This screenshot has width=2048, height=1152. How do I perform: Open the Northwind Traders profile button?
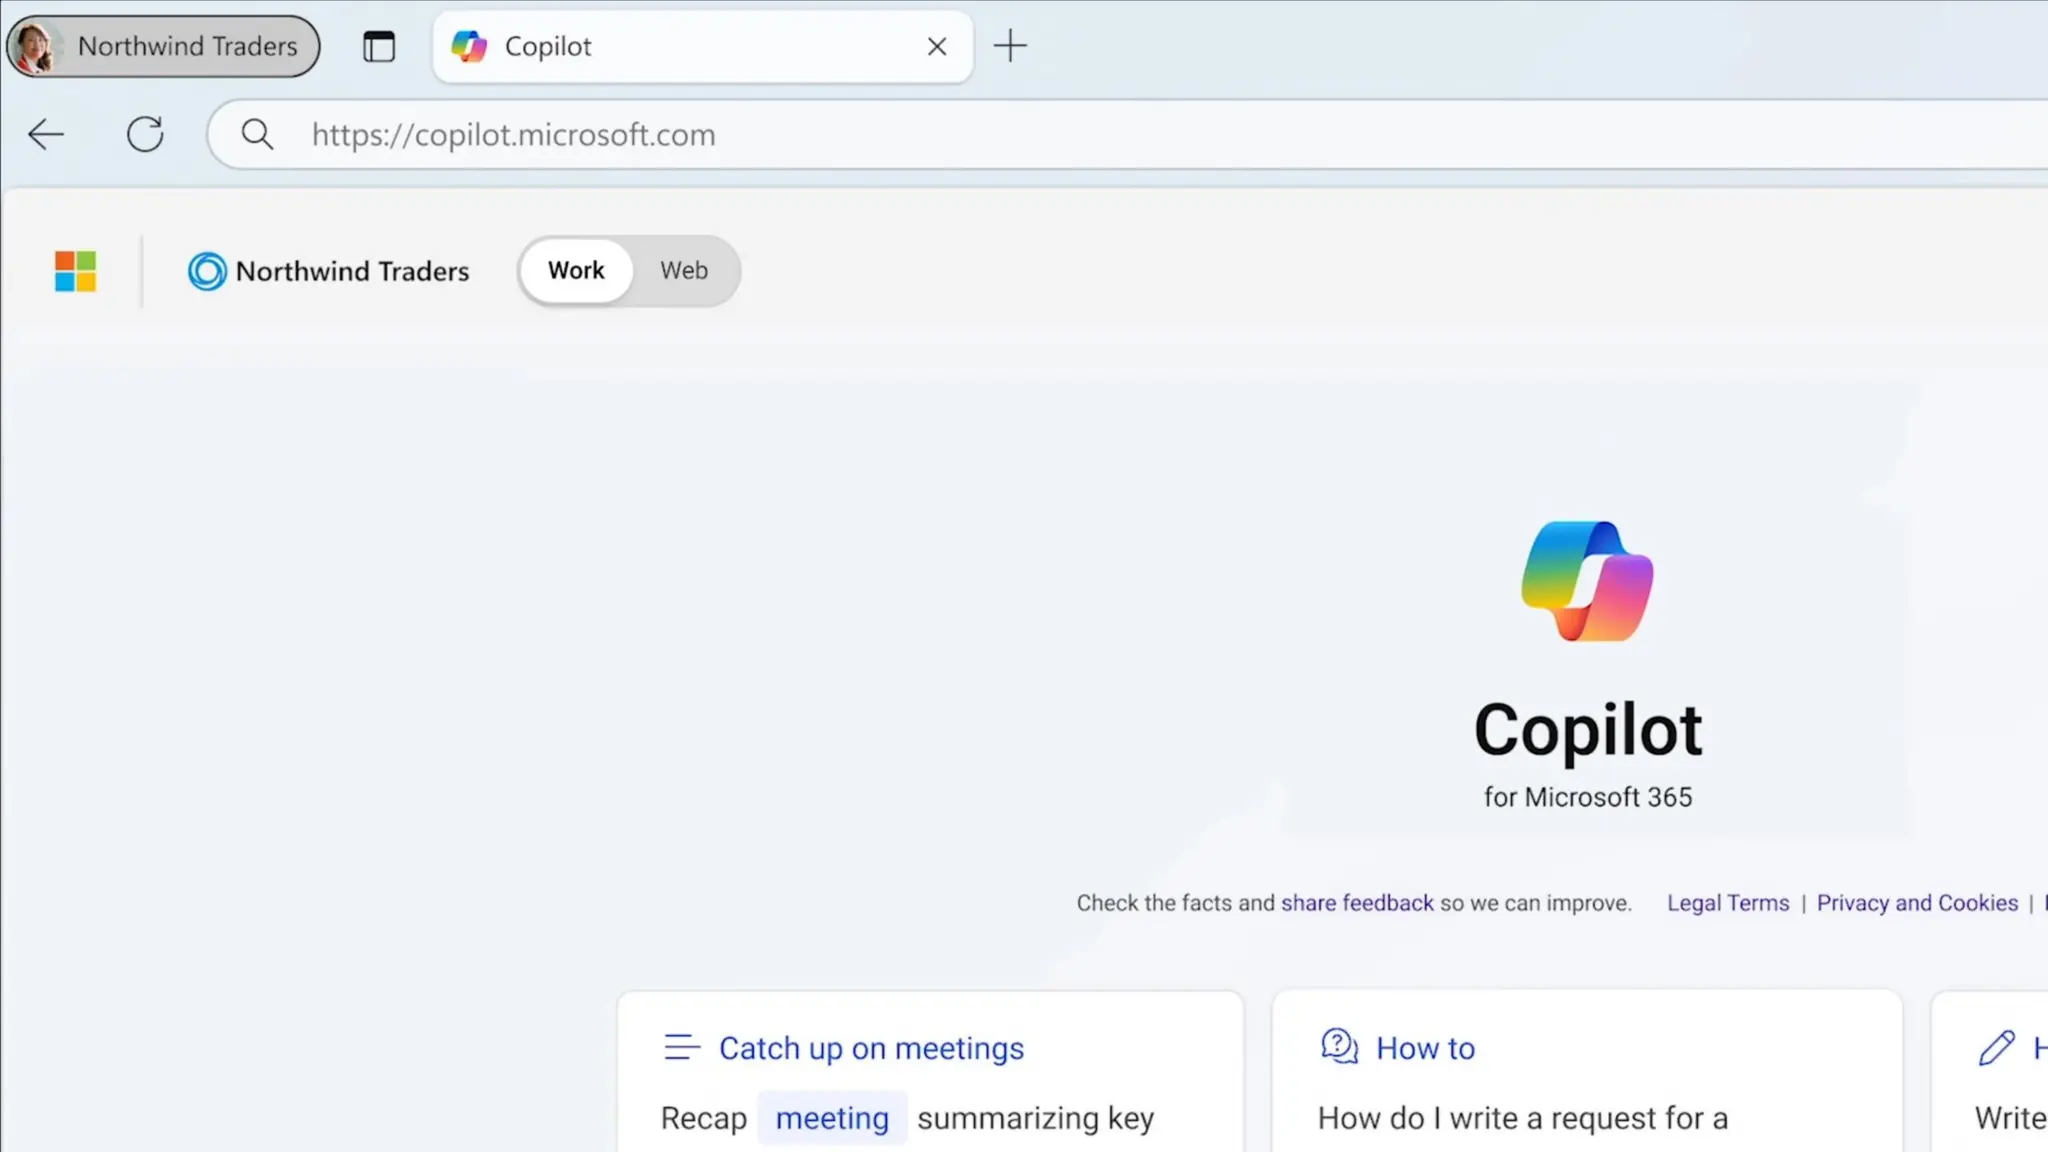163,46
